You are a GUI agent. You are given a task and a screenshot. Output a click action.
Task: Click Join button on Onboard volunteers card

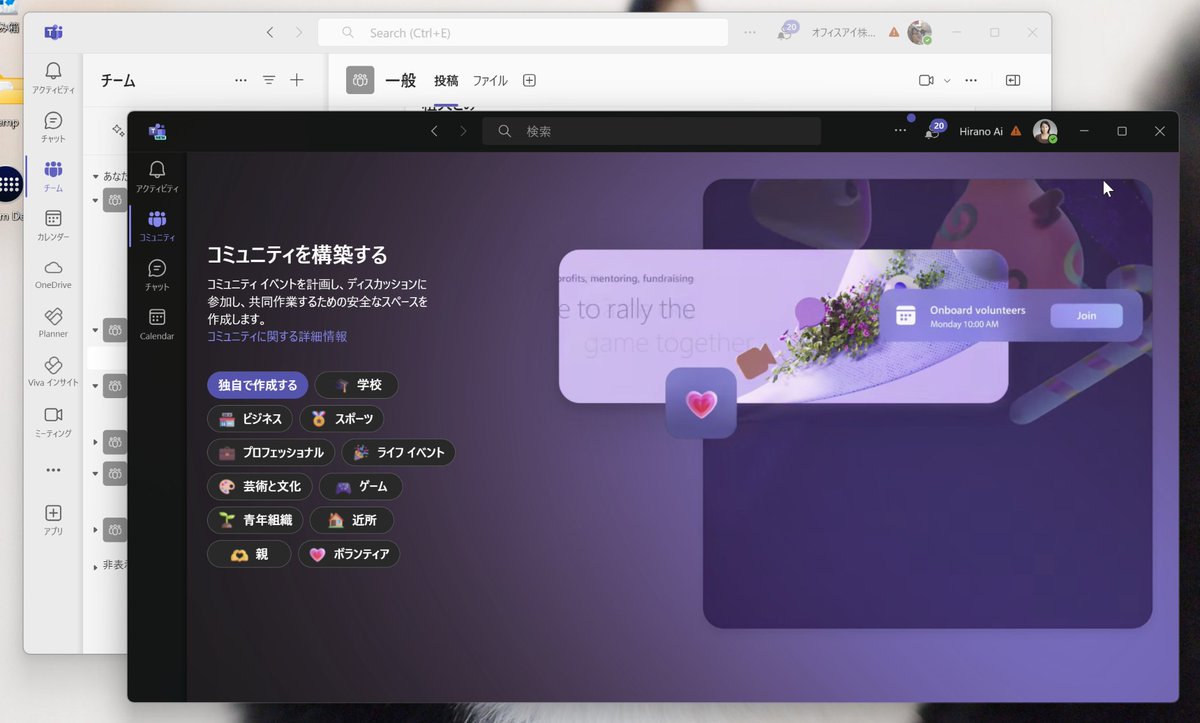point(1086,316)
